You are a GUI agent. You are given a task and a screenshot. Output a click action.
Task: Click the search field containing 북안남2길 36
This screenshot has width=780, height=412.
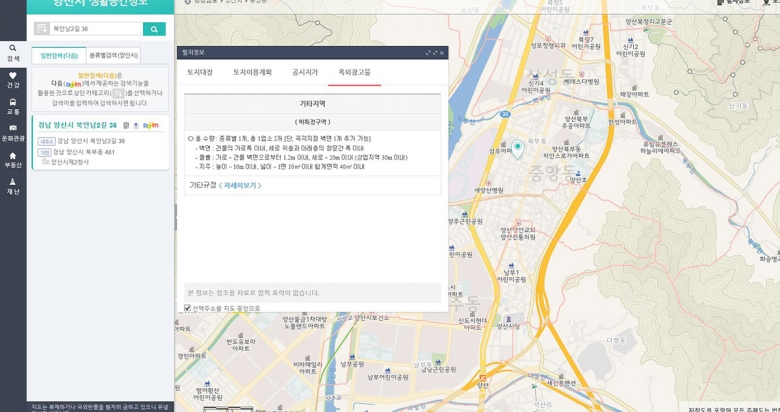pyautogui.click(x=96, y=29)
